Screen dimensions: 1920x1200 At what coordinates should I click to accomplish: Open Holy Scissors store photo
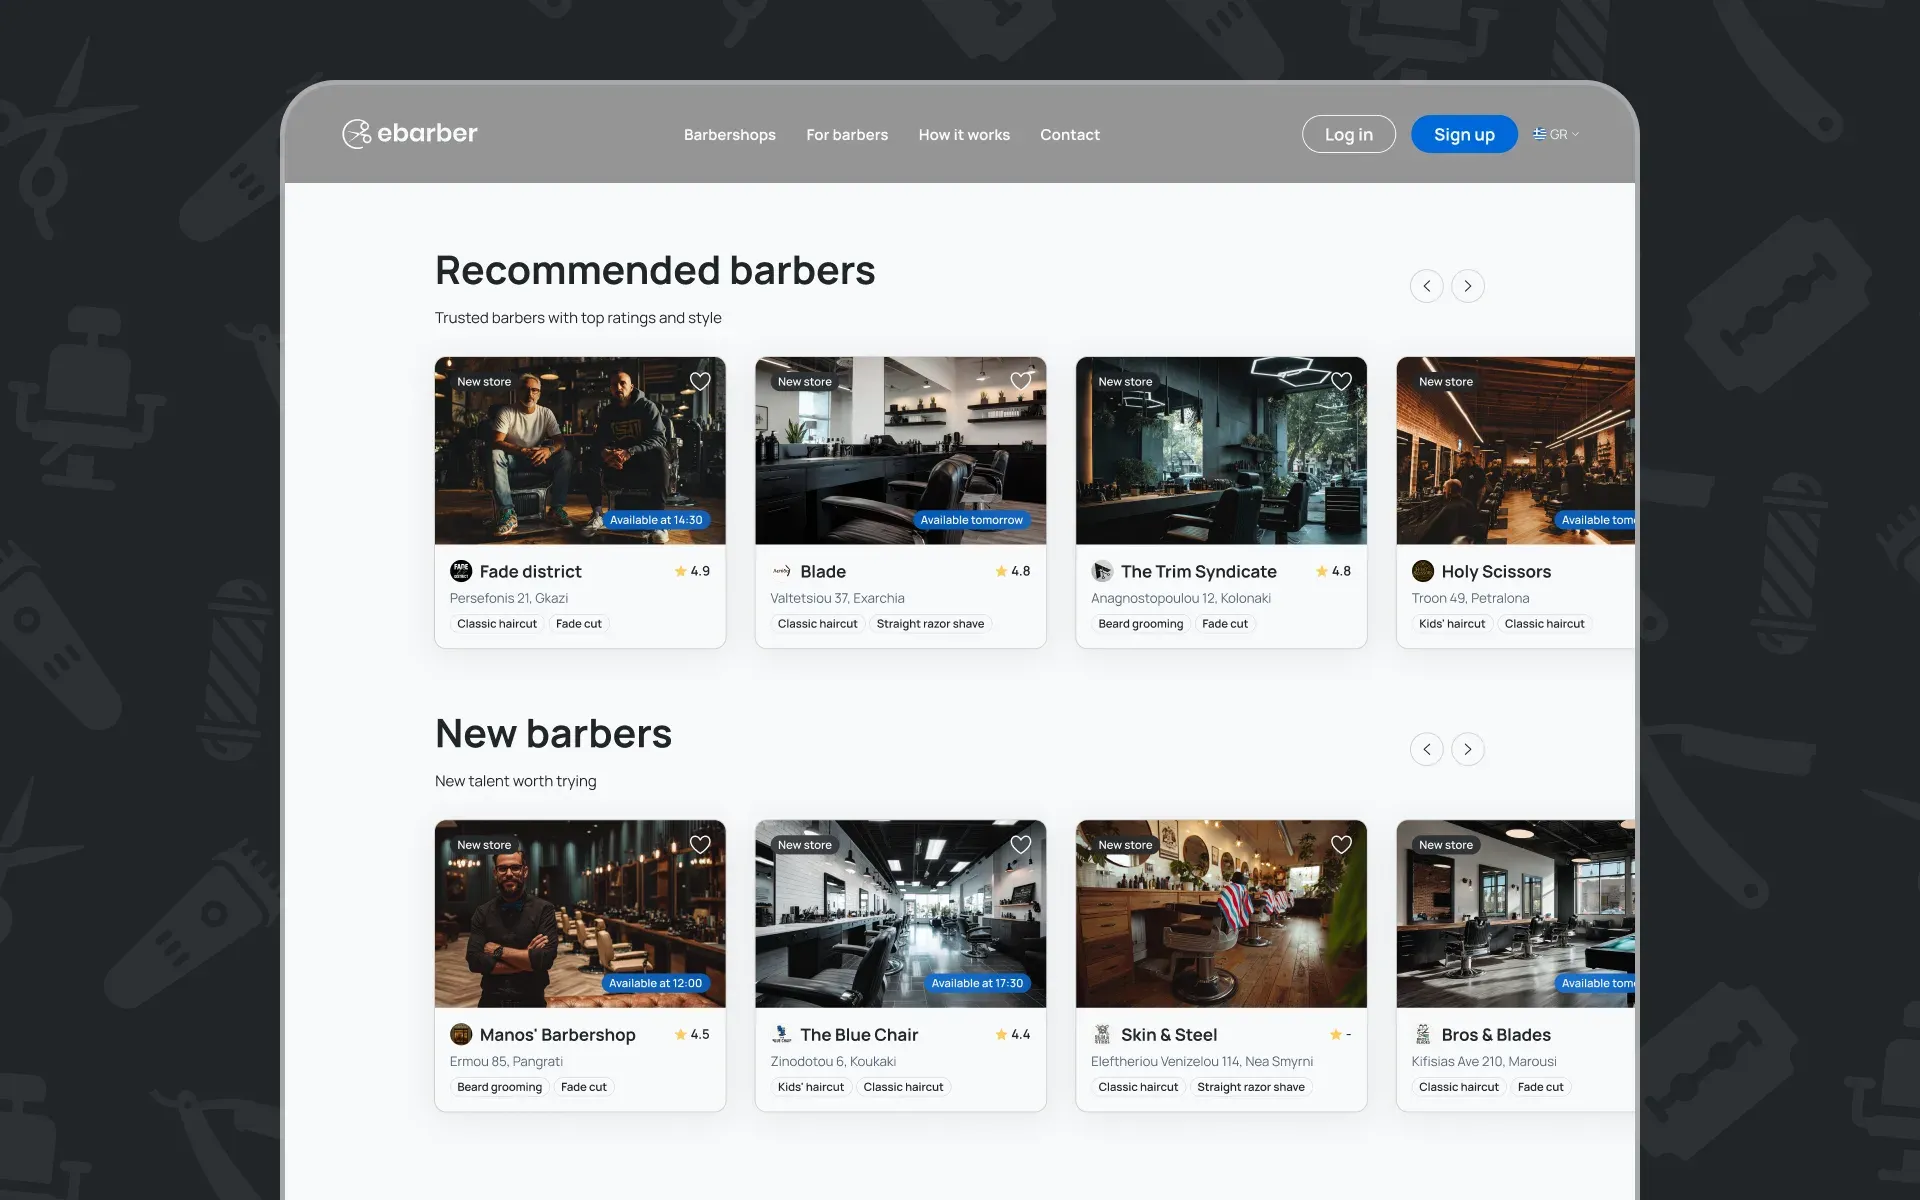(x=1516, y=450)
